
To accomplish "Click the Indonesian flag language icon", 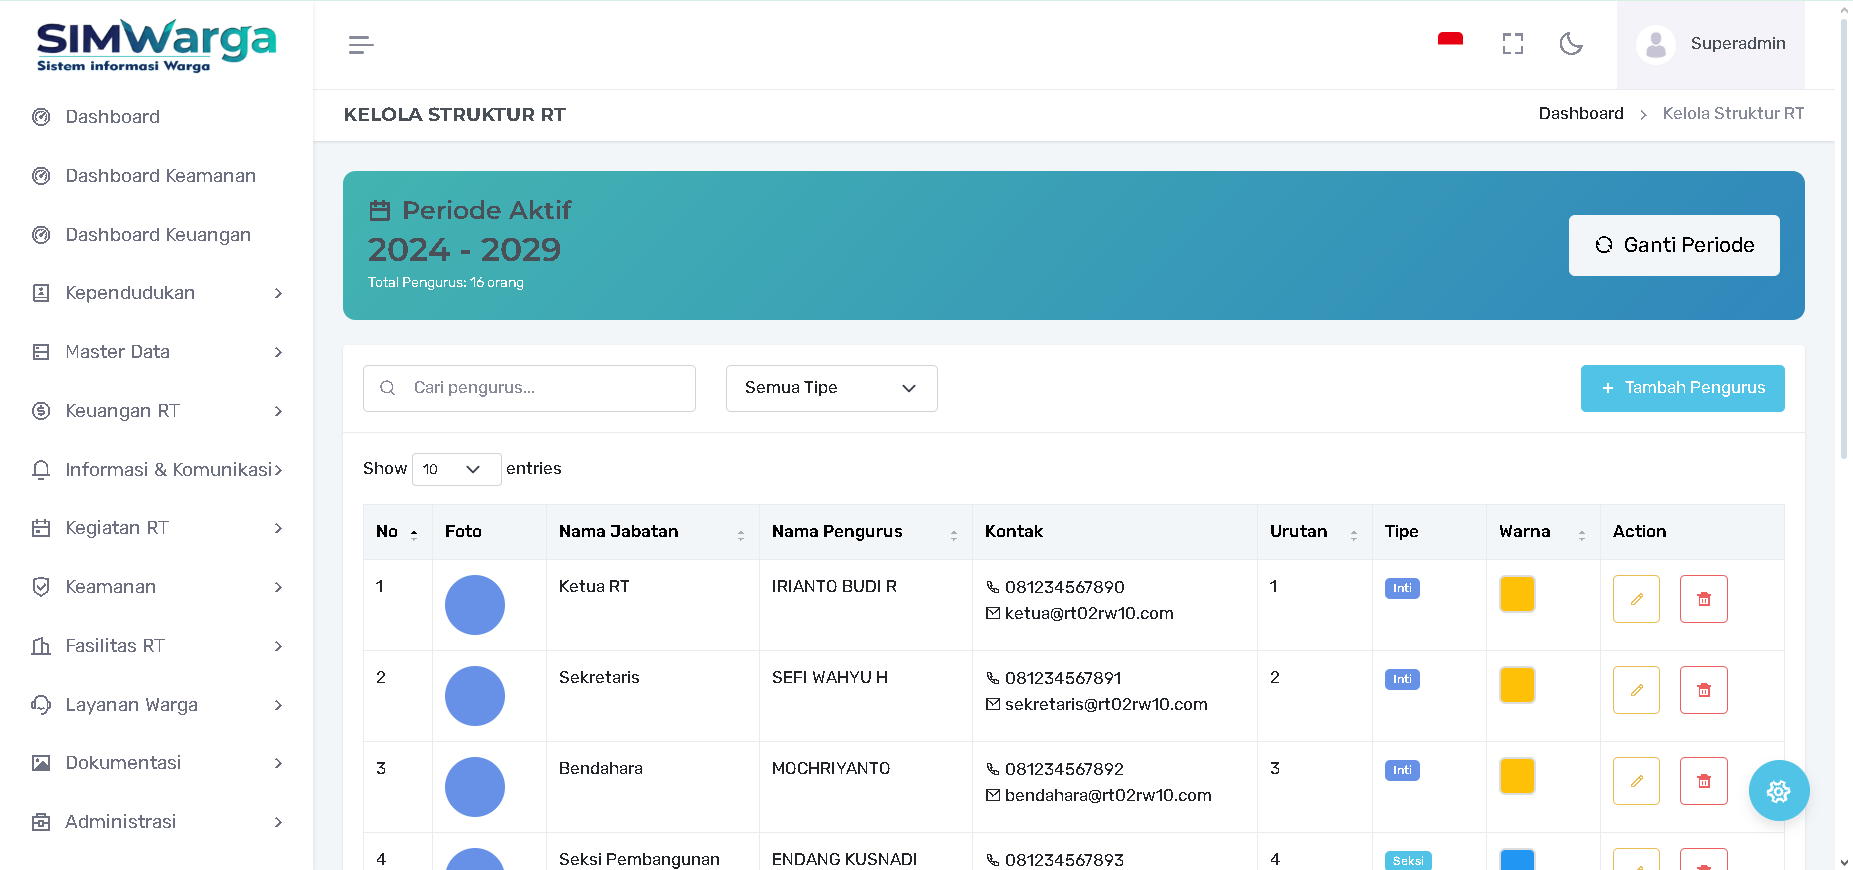I will coord(1450,41).
